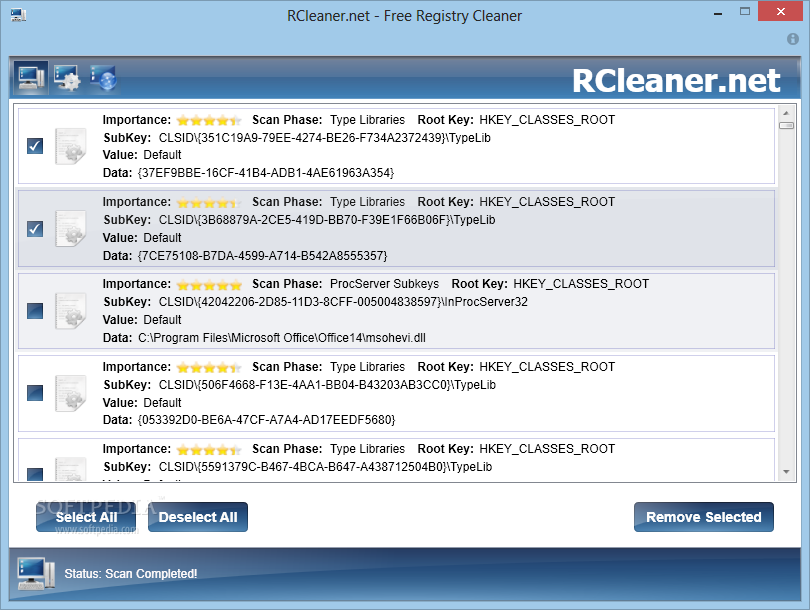810x610 pixels.
Task: Click subkey CLSID\{5591379C-B467-4BCA-B647-A438712504B0}\TypeLib
Action: tap(325, 467)
